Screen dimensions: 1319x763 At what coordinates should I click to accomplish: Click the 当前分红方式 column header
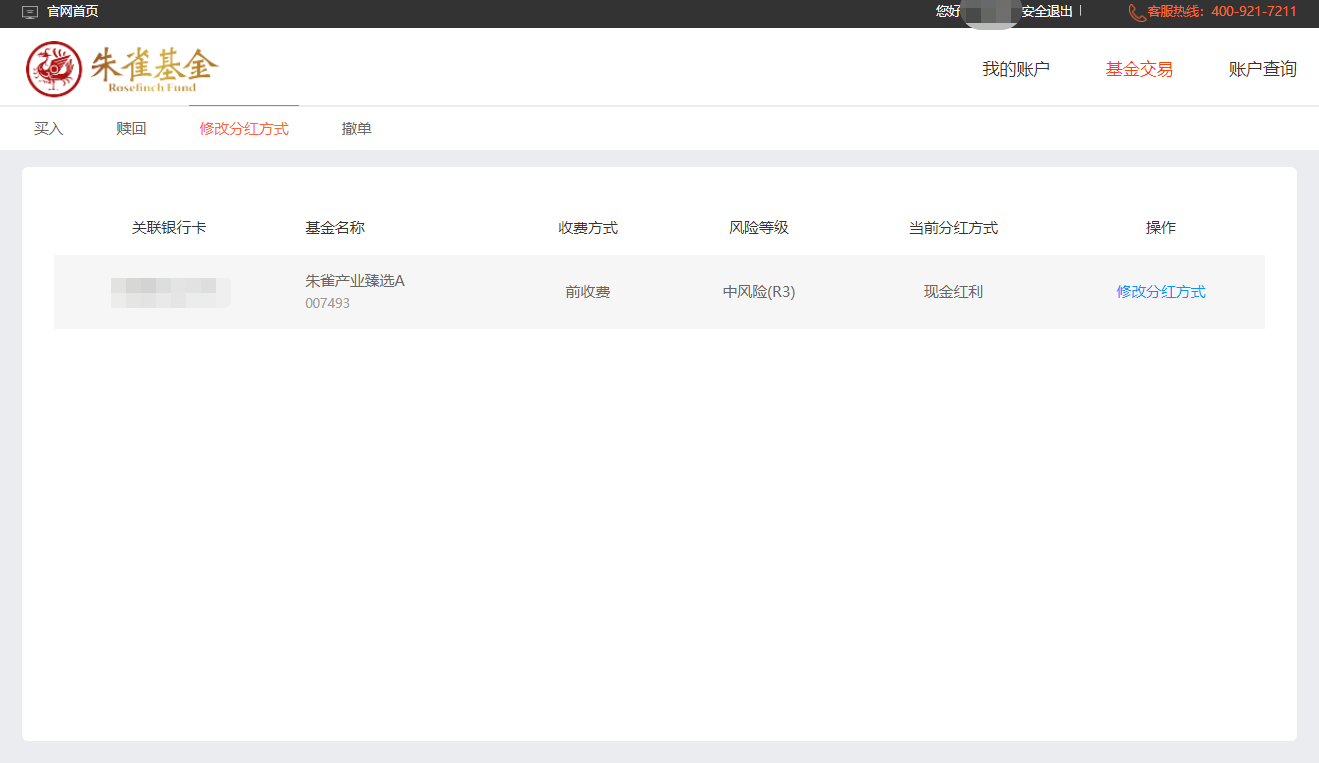point(953,228)
